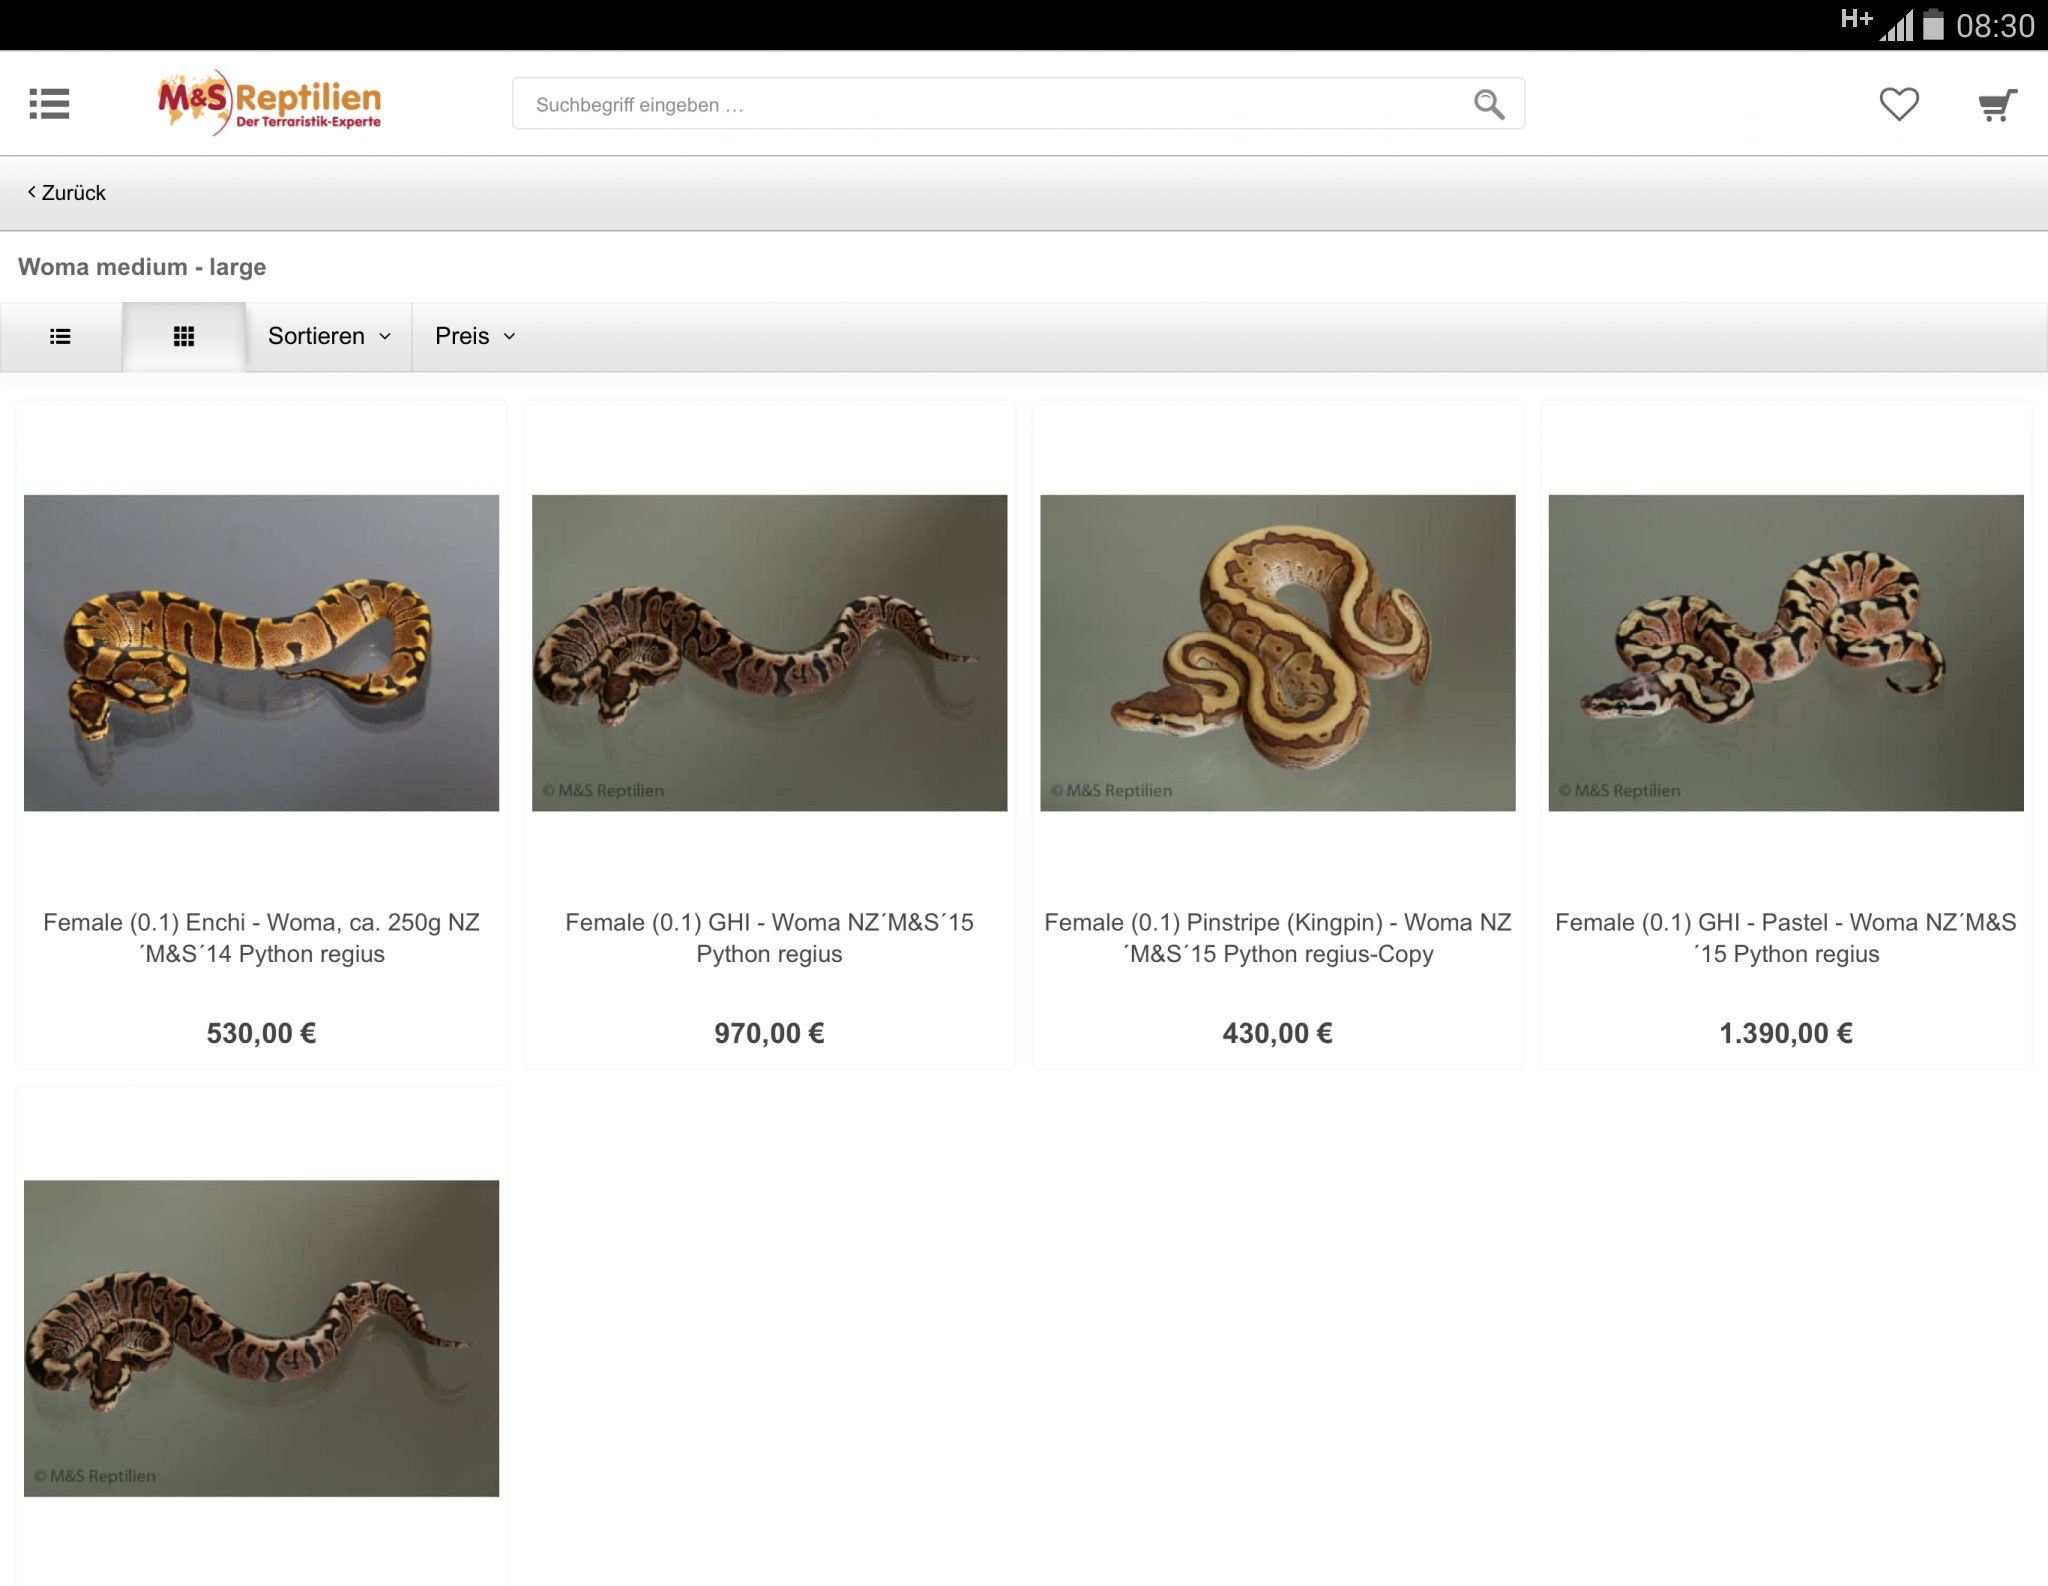
Task: Open second-row snake product image
Action: (261, 1338)
